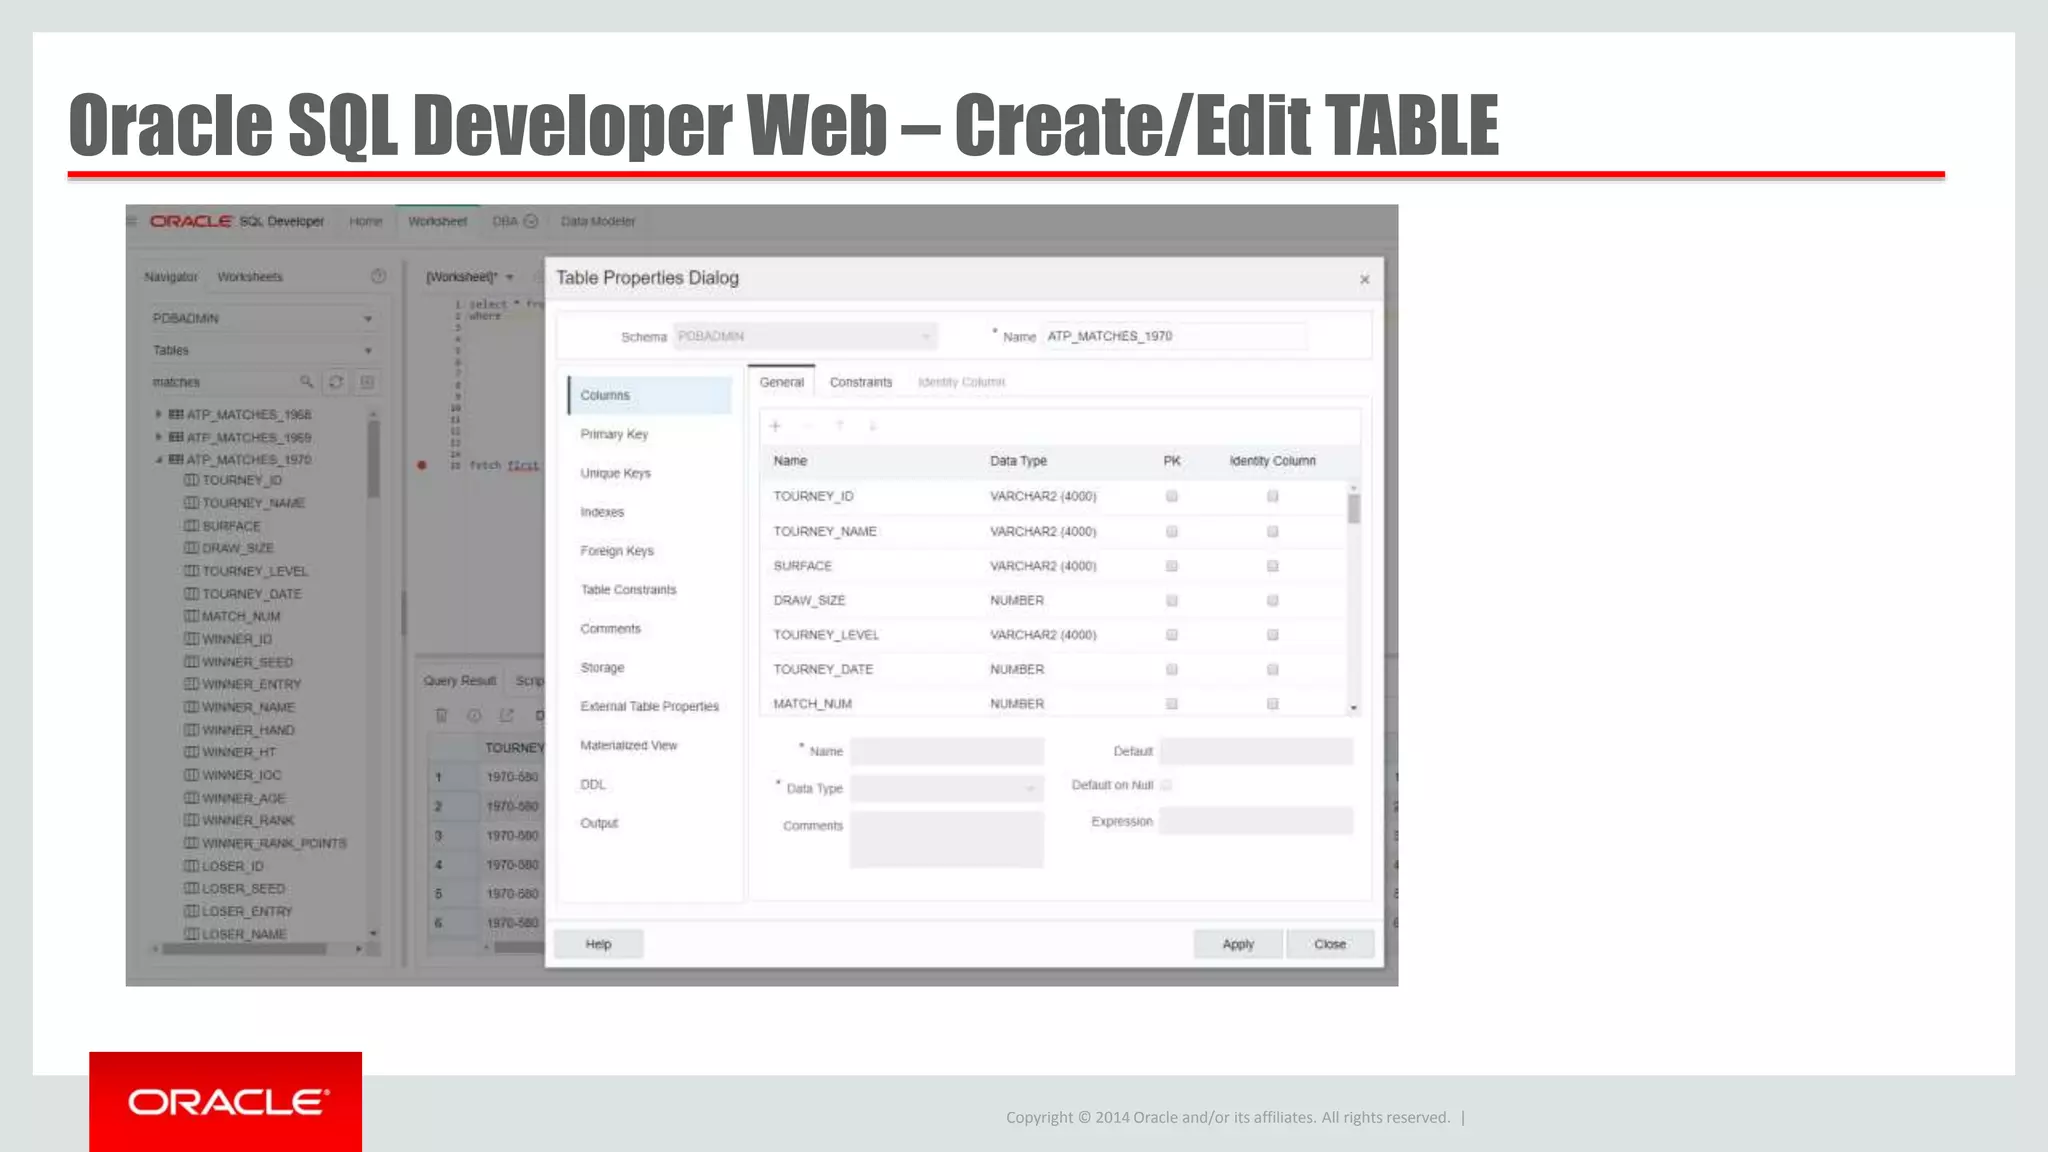Click the table Name input field
Image resolution: width=2048 pixels, height=1152 pixels.
click(x=1175, y=336)
